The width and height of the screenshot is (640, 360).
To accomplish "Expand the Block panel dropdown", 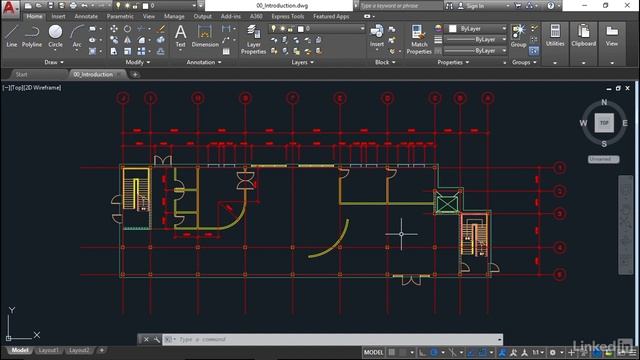I will (385, 62).
